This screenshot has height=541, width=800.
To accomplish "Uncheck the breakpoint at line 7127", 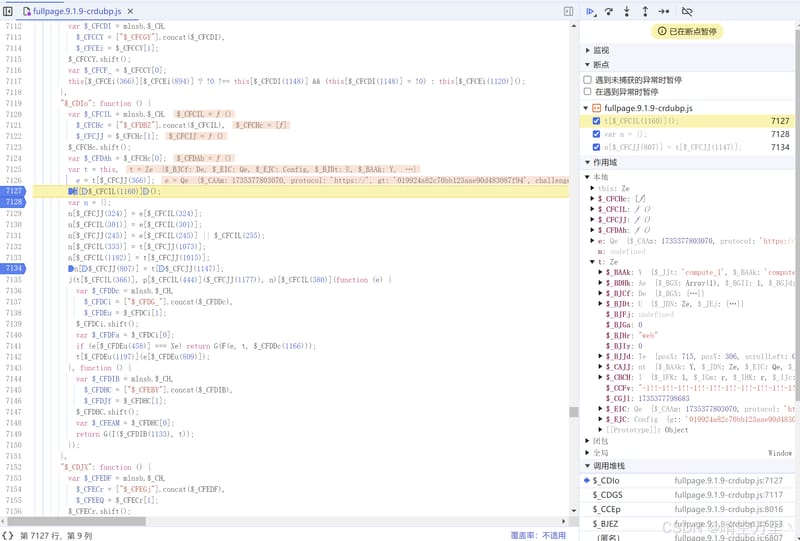I will click(596, 121).
